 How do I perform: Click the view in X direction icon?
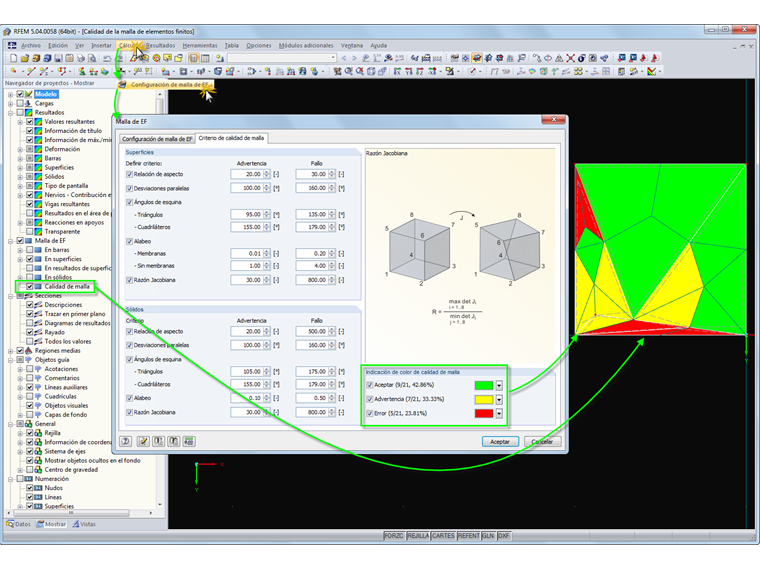click(397, 71)
